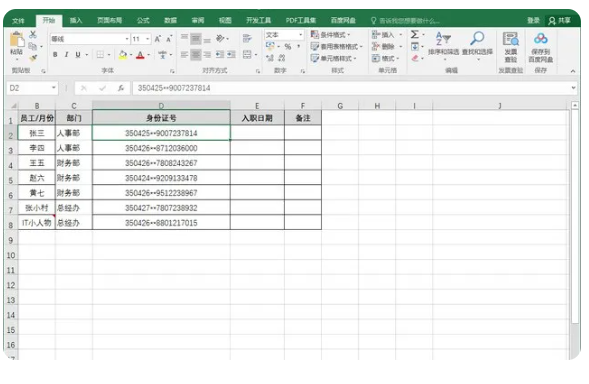This screenshot has width=589, height=384.
Task: Apply Bold formatting
Action: (55, 55)
